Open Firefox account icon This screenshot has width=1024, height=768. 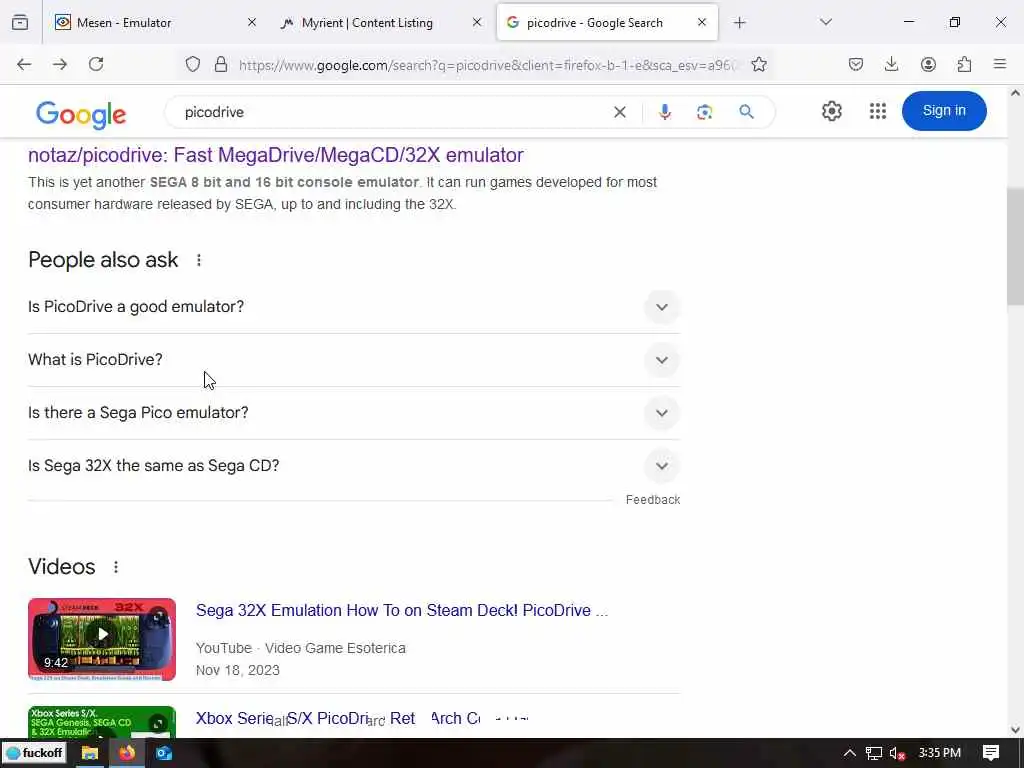[928, 64]
